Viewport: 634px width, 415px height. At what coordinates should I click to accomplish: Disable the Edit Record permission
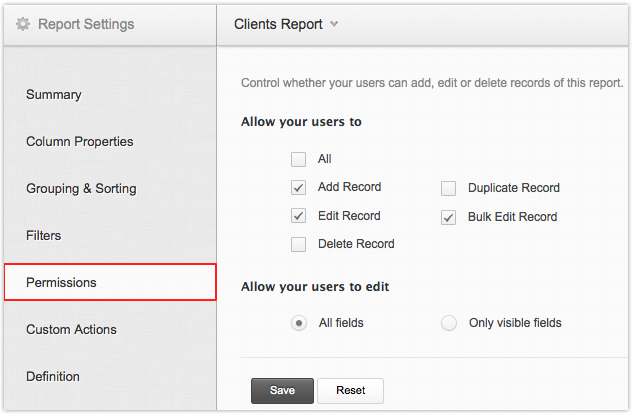[x=298, y=215]
